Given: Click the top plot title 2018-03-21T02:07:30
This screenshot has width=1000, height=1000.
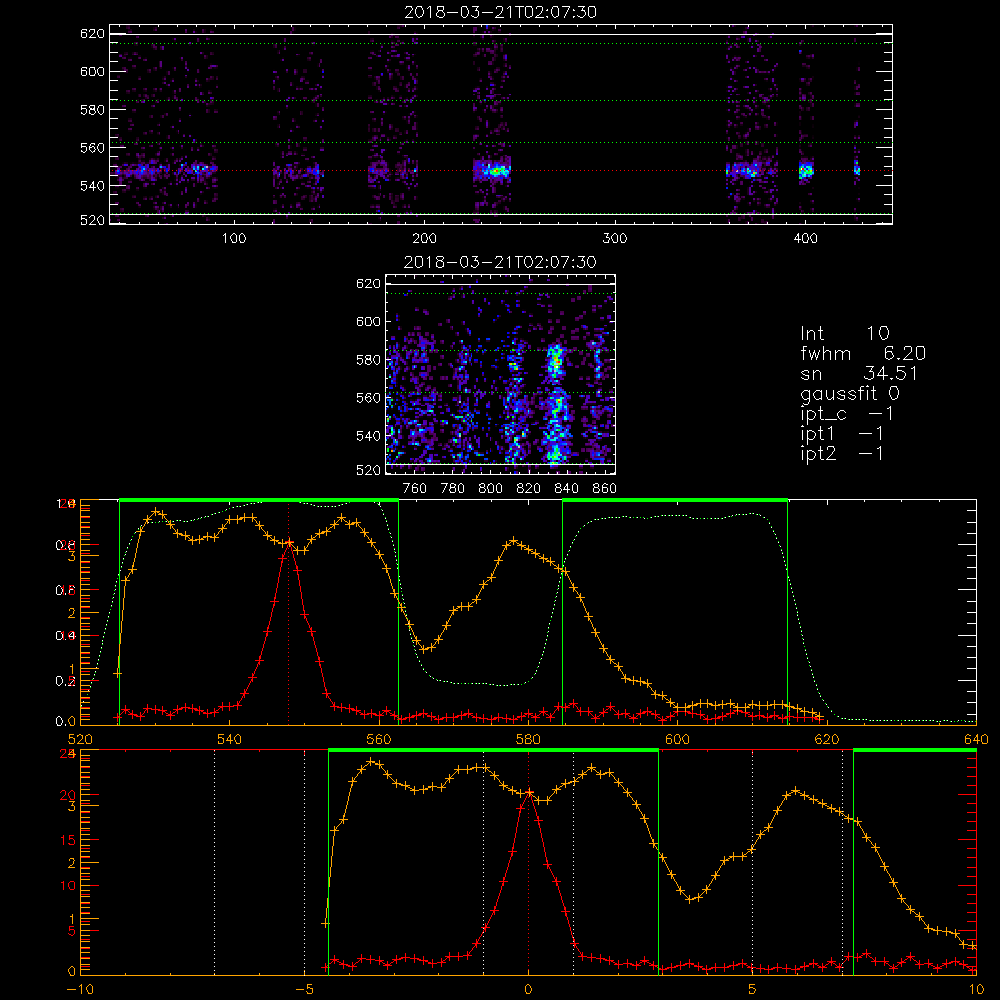Looking at the screenshot, I should (500, 12).
